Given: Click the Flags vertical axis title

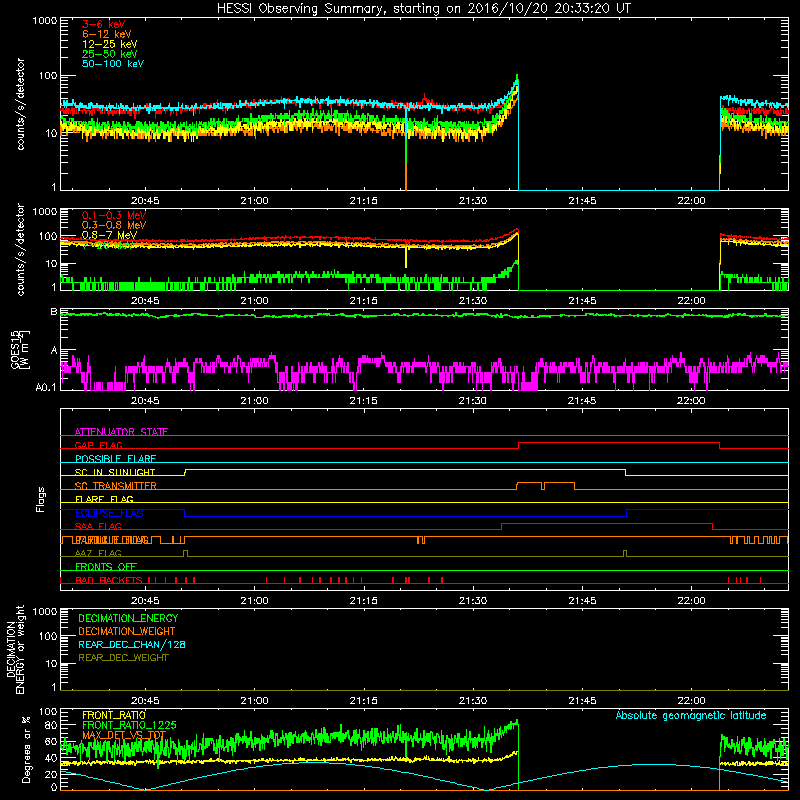Looking at the screenshot, I should [x=41, y=499].
